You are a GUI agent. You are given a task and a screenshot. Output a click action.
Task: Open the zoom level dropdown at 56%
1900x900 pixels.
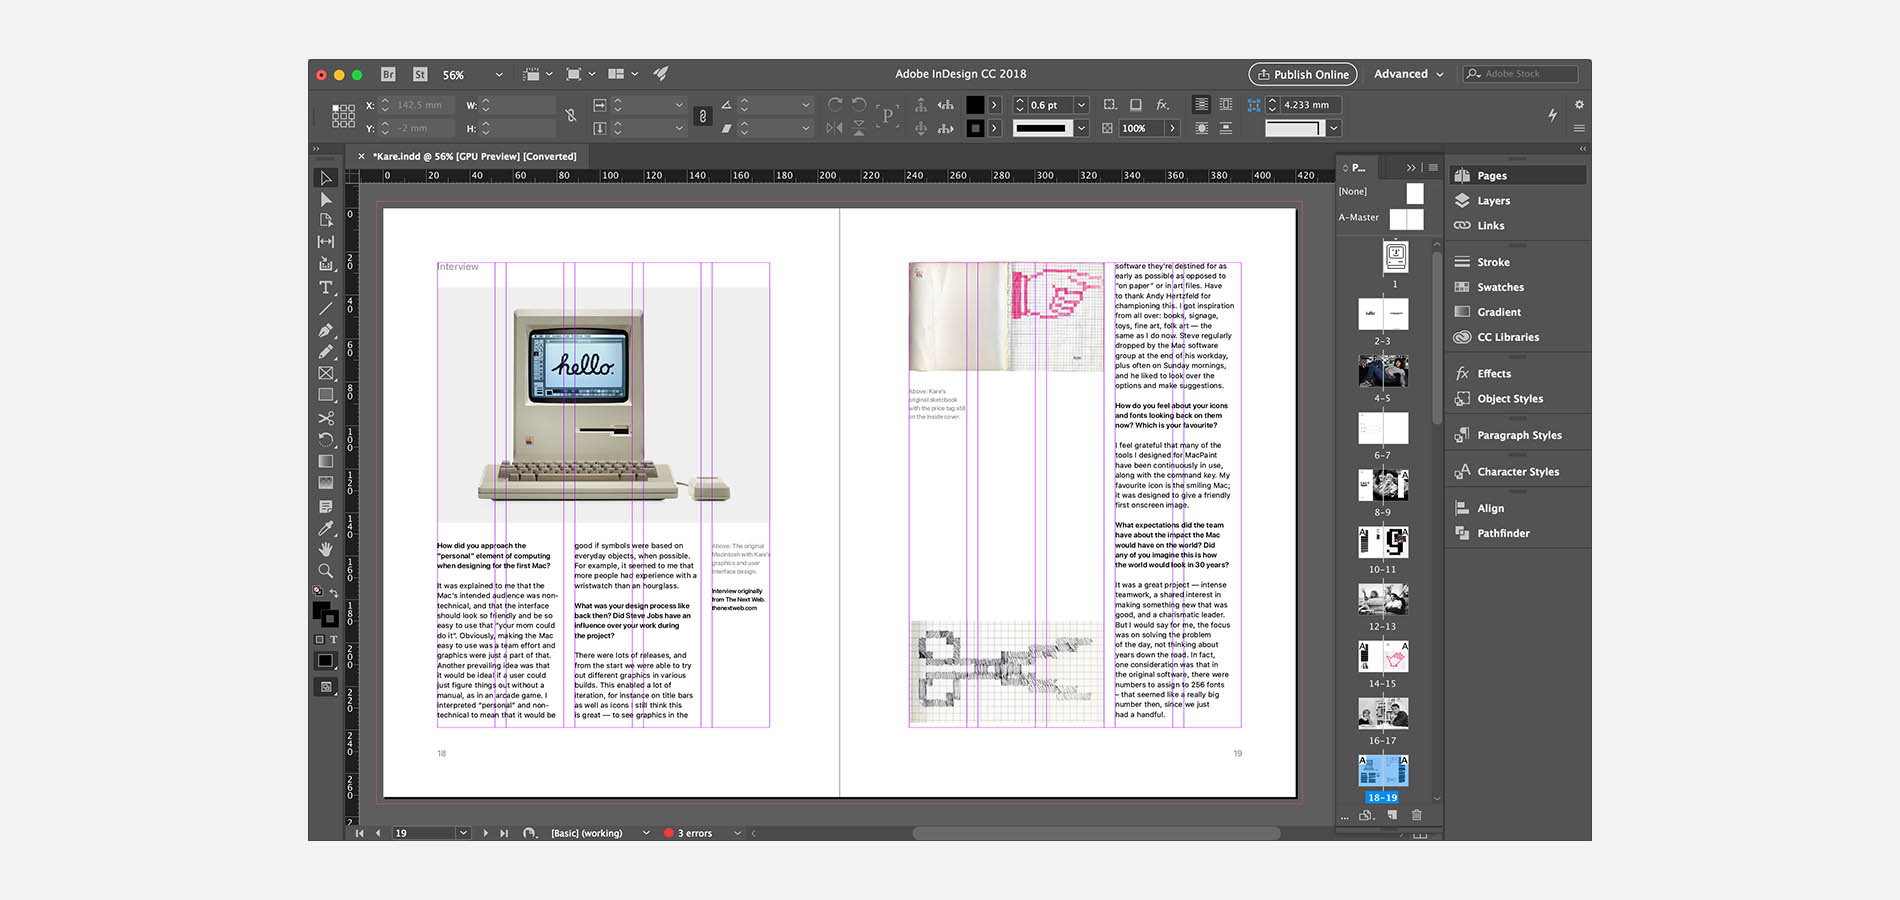coord(499,75)
